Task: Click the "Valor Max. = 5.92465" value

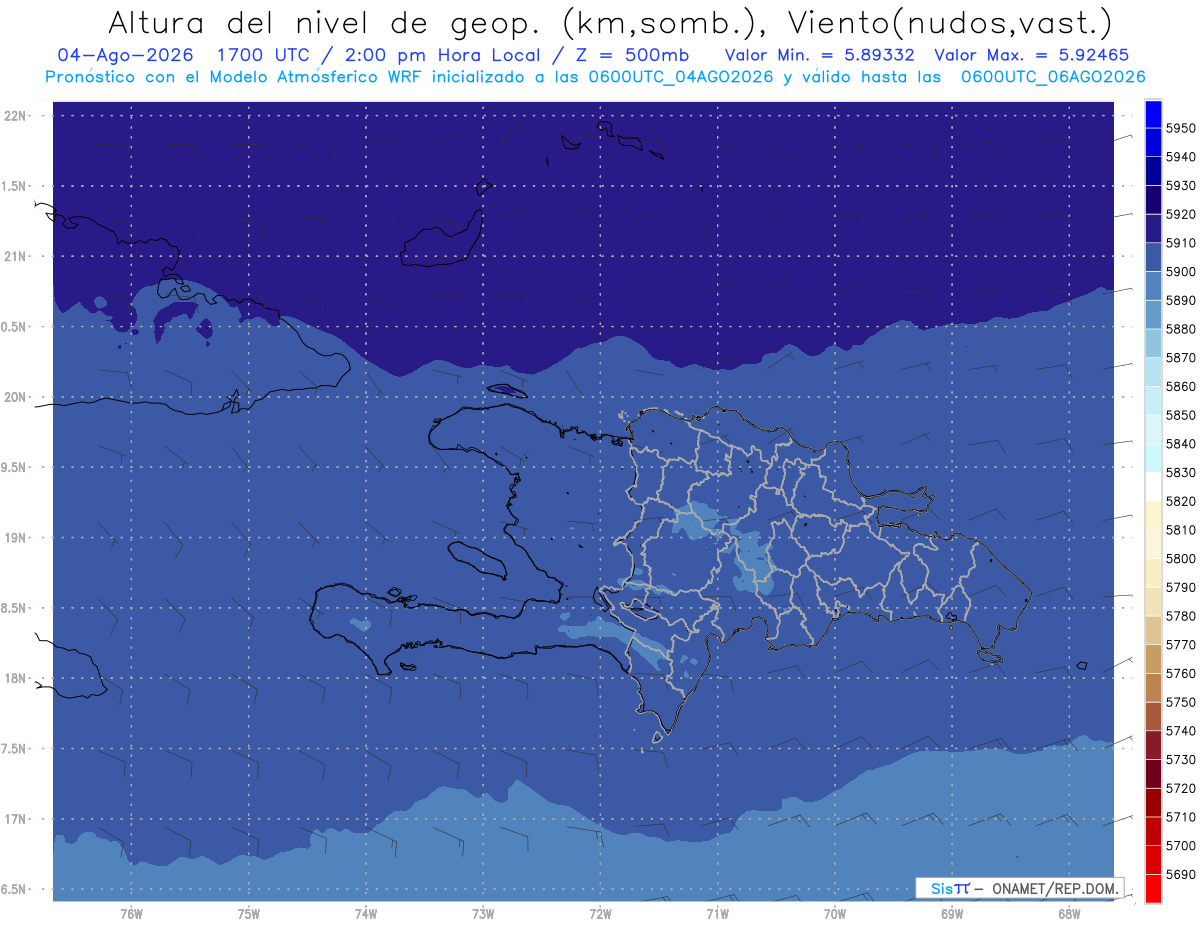Action: pos(1031,55)
